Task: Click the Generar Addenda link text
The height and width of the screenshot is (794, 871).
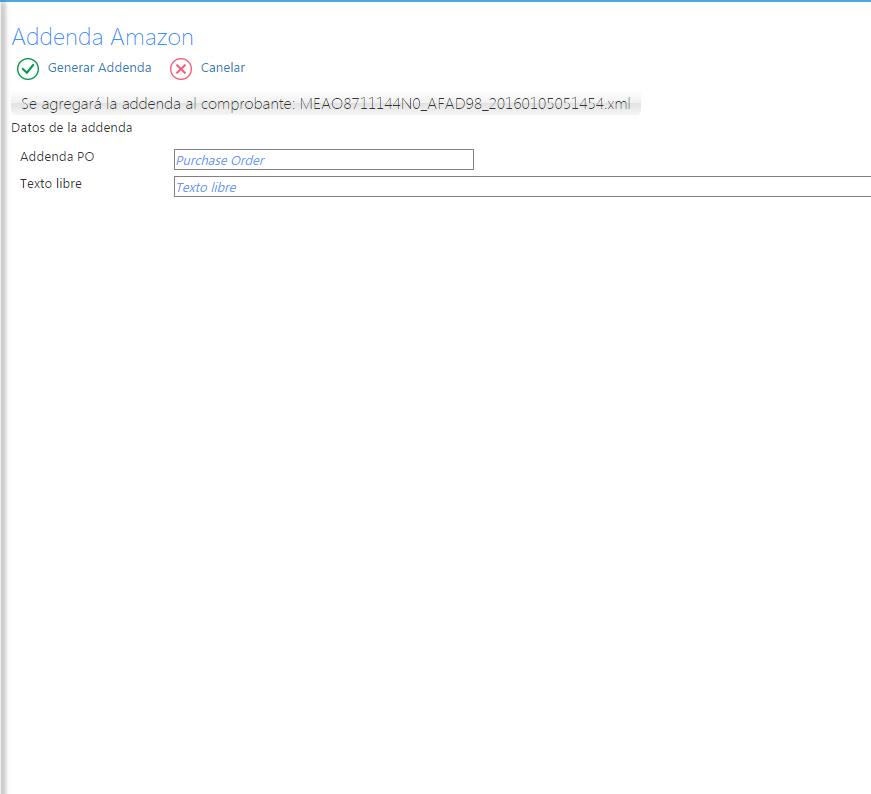Action: [x=99, y=68]
